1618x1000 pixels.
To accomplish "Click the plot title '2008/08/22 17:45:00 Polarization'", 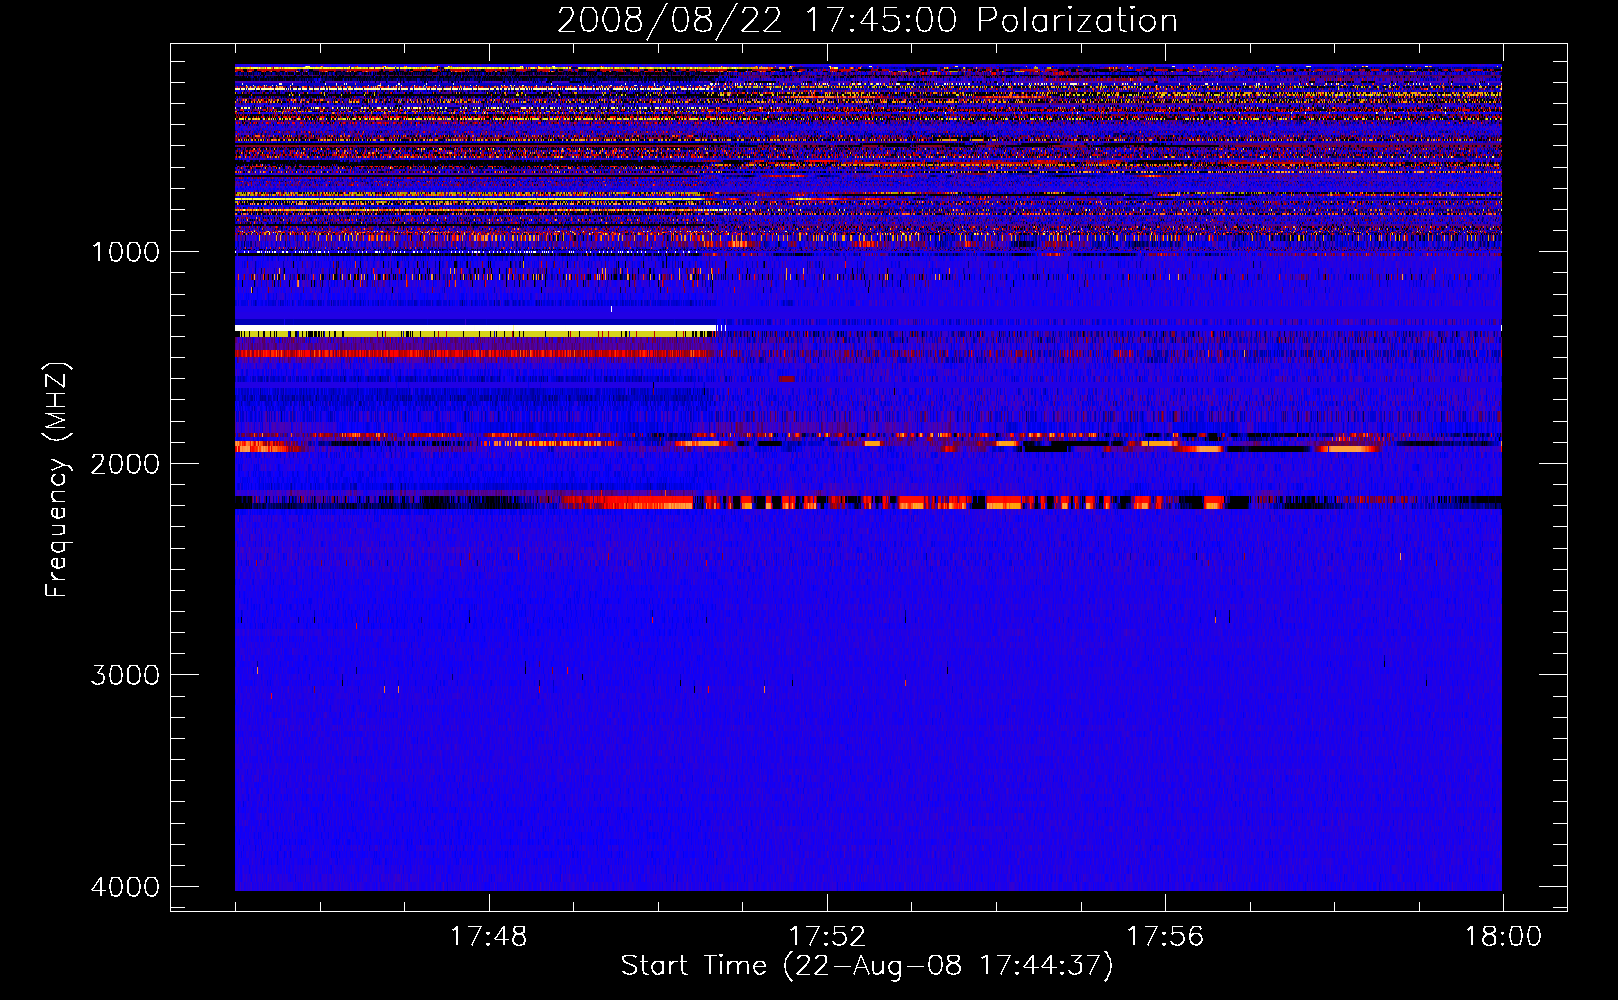I will click(x=867, y=20).
